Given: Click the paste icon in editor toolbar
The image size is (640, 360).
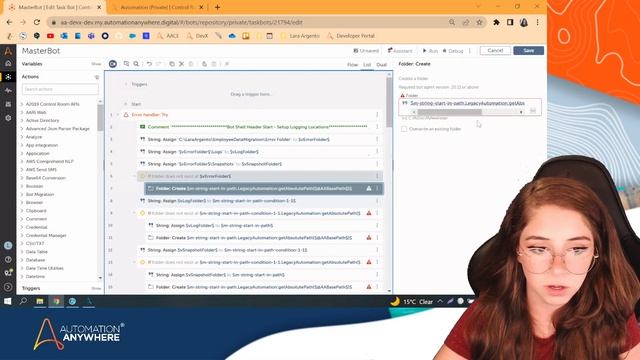Looking at the screenshot, I should (191, 64).
